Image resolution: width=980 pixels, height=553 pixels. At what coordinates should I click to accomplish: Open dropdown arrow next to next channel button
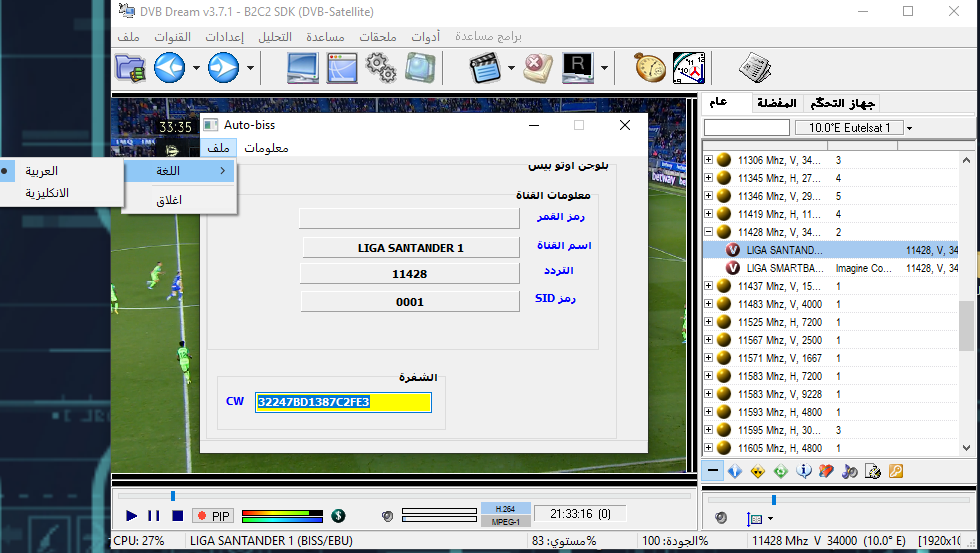click(250, 67)
